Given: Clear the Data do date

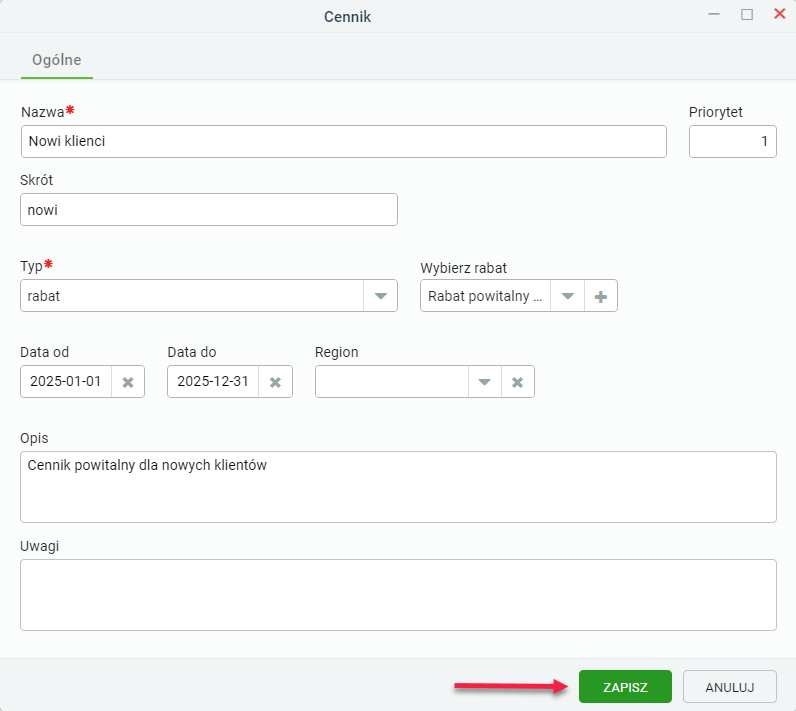Looking at the screenshot, I should [x=275, y=382].
